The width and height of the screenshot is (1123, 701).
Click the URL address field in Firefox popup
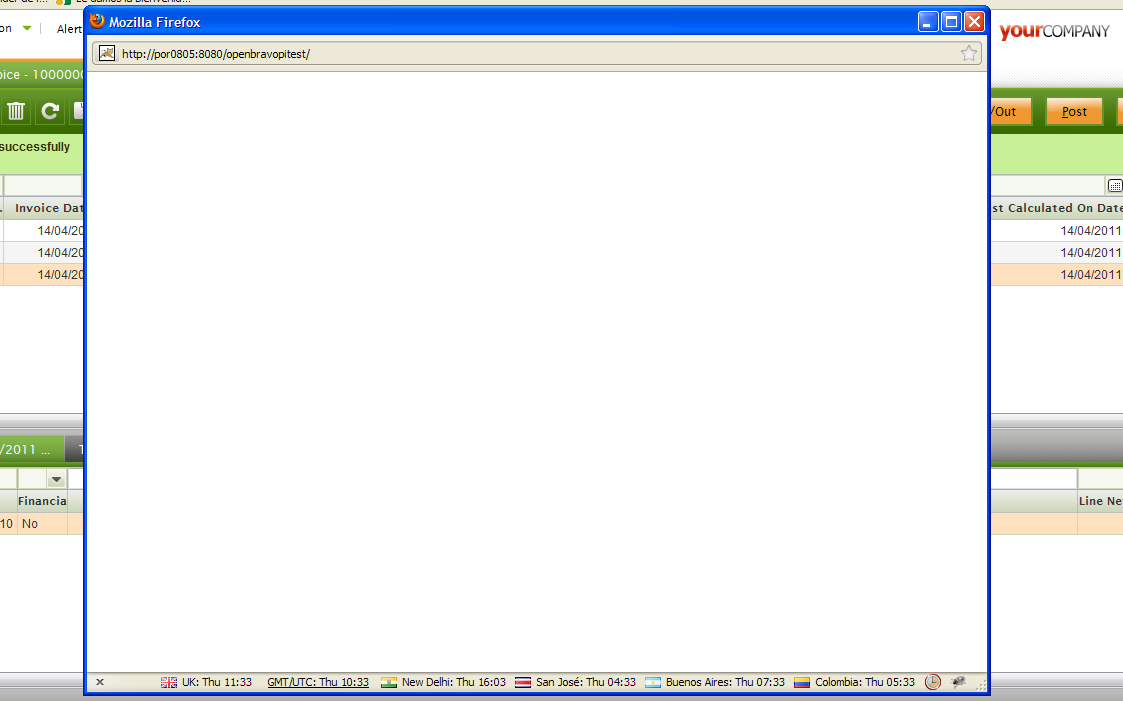[537, 54]
